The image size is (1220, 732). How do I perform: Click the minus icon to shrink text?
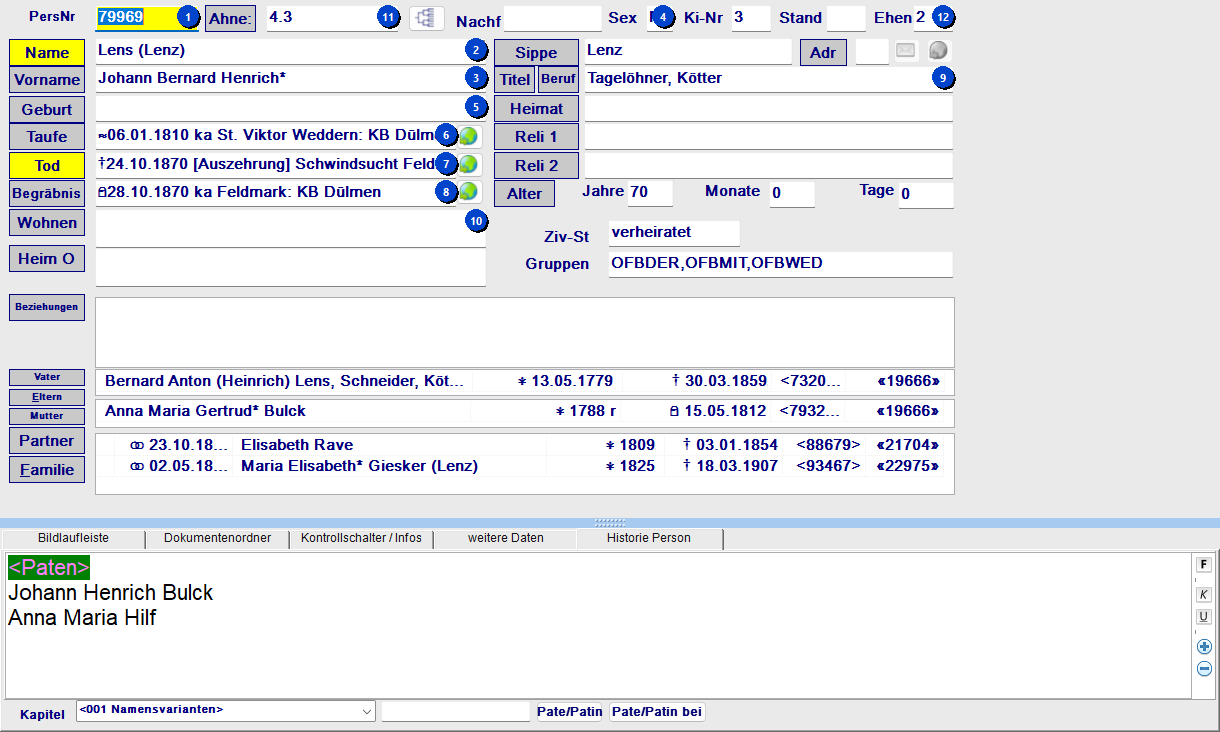coord(1204,669)
